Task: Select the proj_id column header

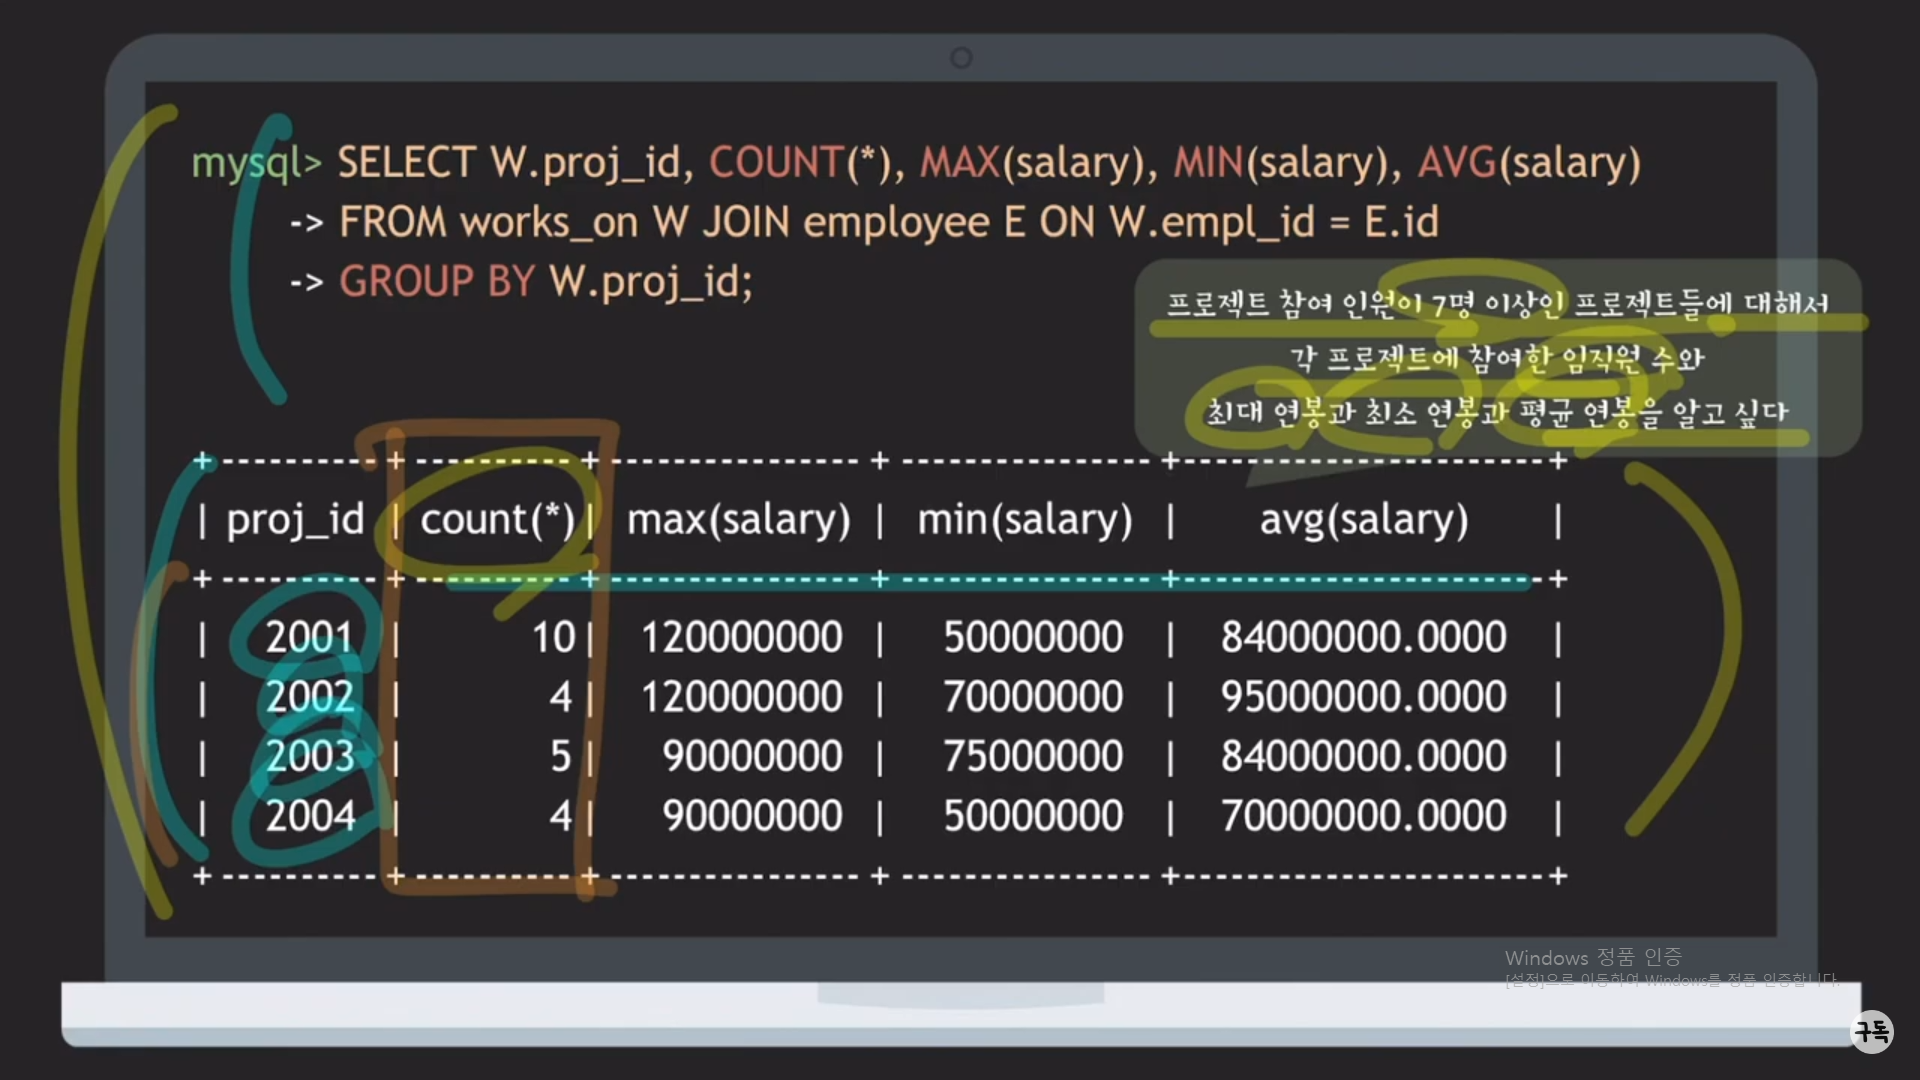Action: (295, 519)
